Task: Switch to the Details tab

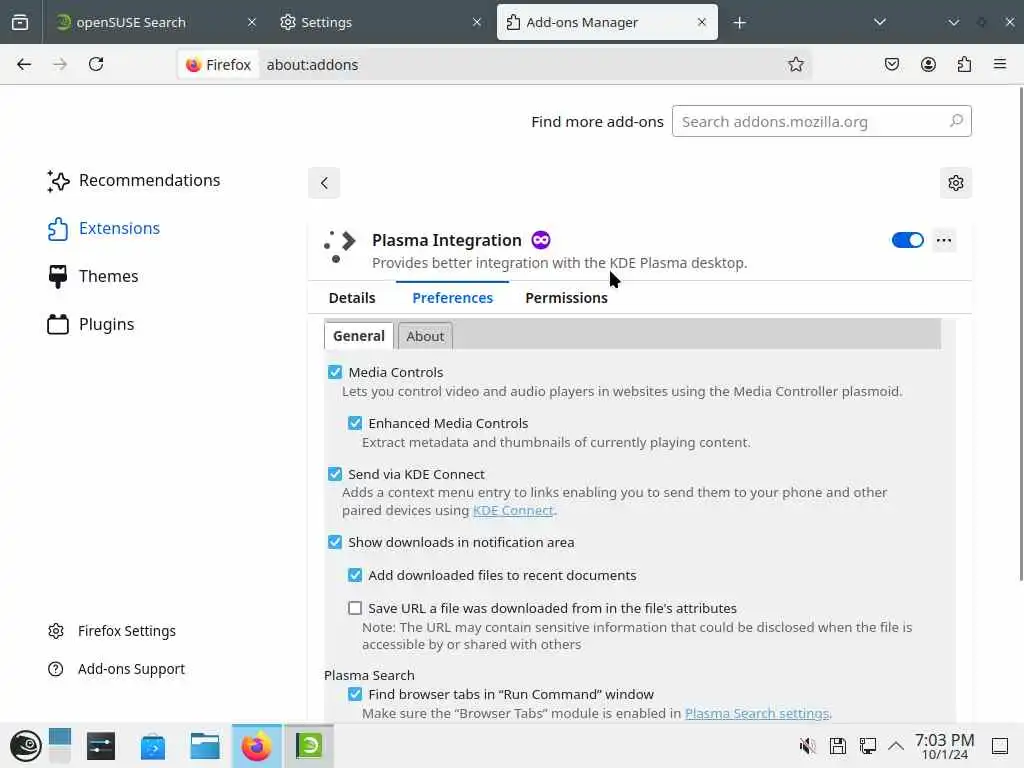Action: click(352, 298)
